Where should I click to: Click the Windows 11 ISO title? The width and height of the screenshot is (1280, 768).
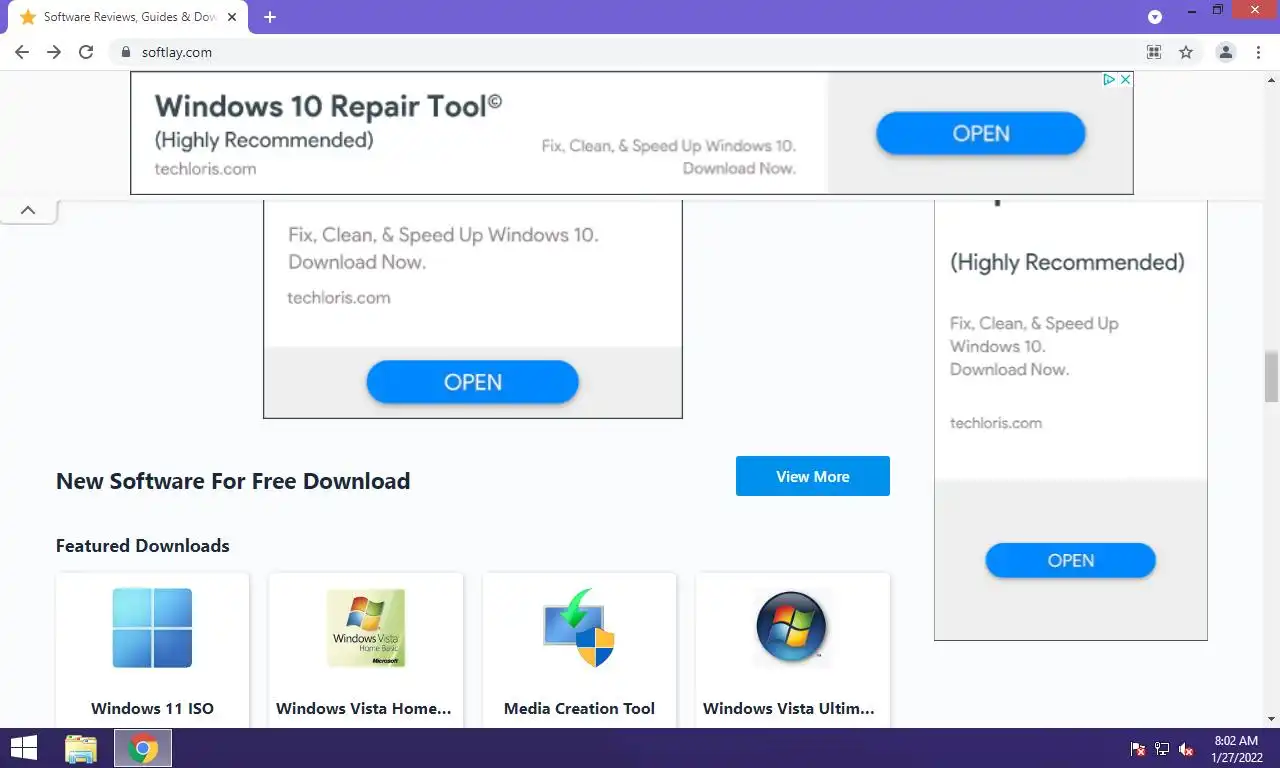pos(152,708)
